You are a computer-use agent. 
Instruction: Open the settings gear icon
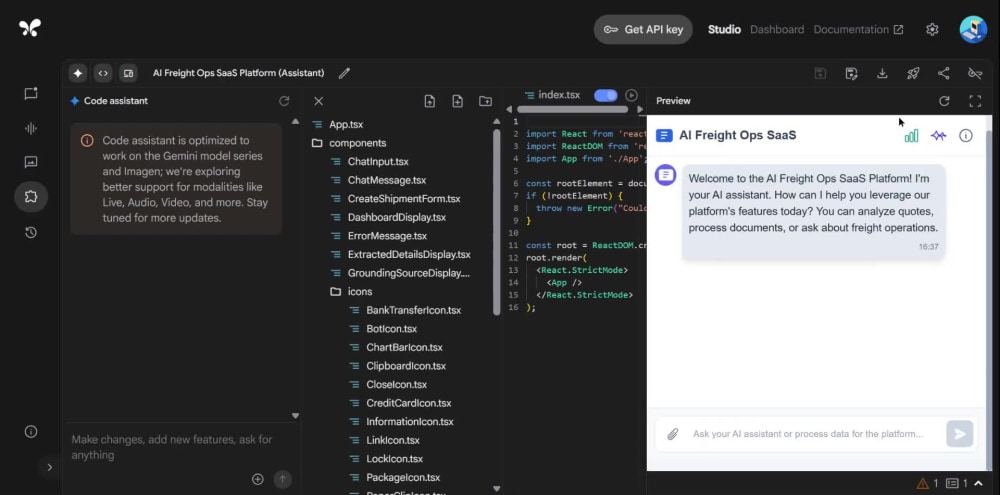[x=932, y=29]
